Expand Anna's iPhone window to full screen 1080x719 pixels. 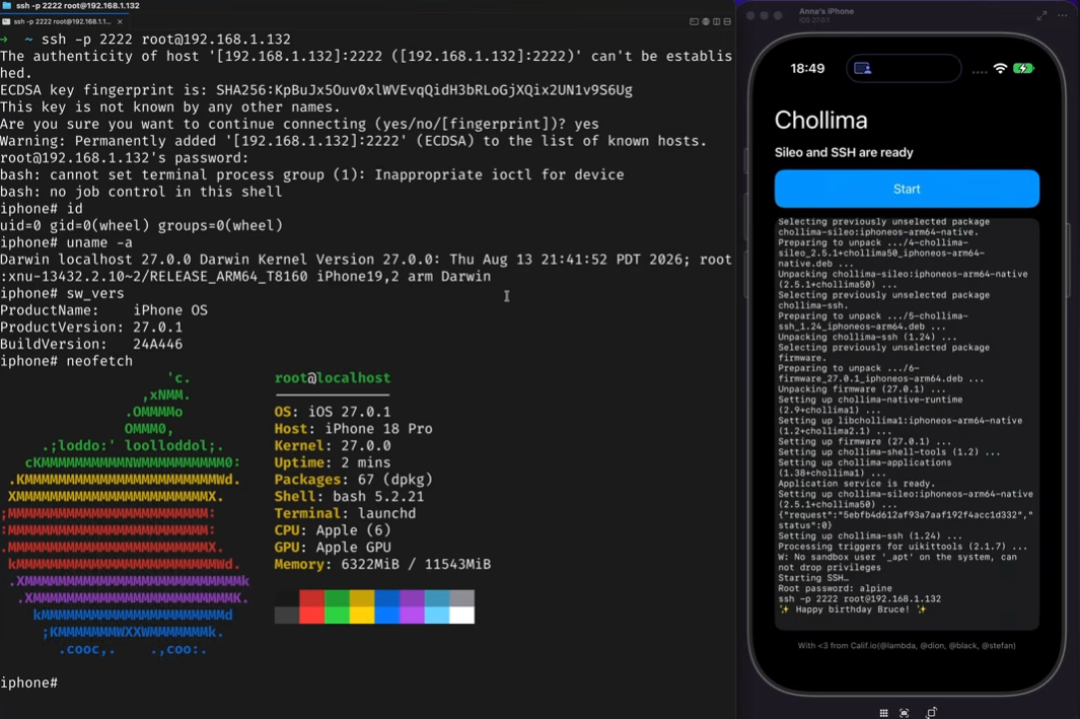pyautogui.click(x=1041, y=15)
